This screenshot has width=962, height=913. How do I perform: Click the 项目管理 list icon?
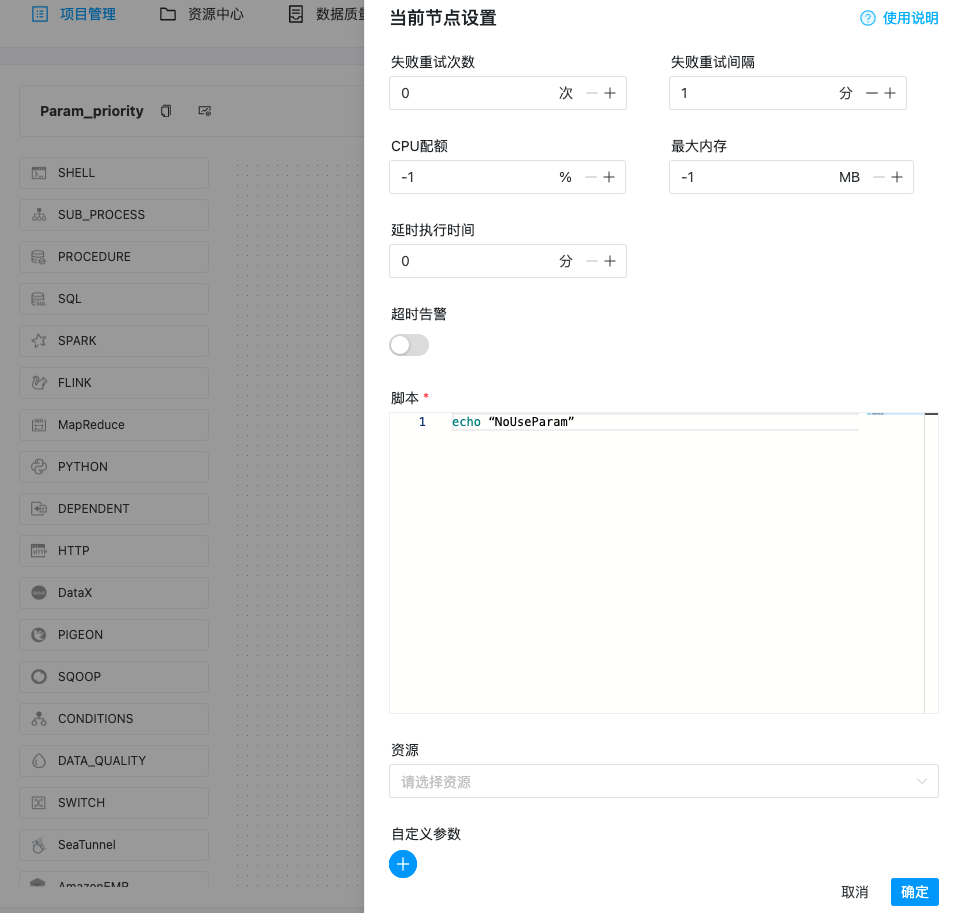[x=40, y=14]
